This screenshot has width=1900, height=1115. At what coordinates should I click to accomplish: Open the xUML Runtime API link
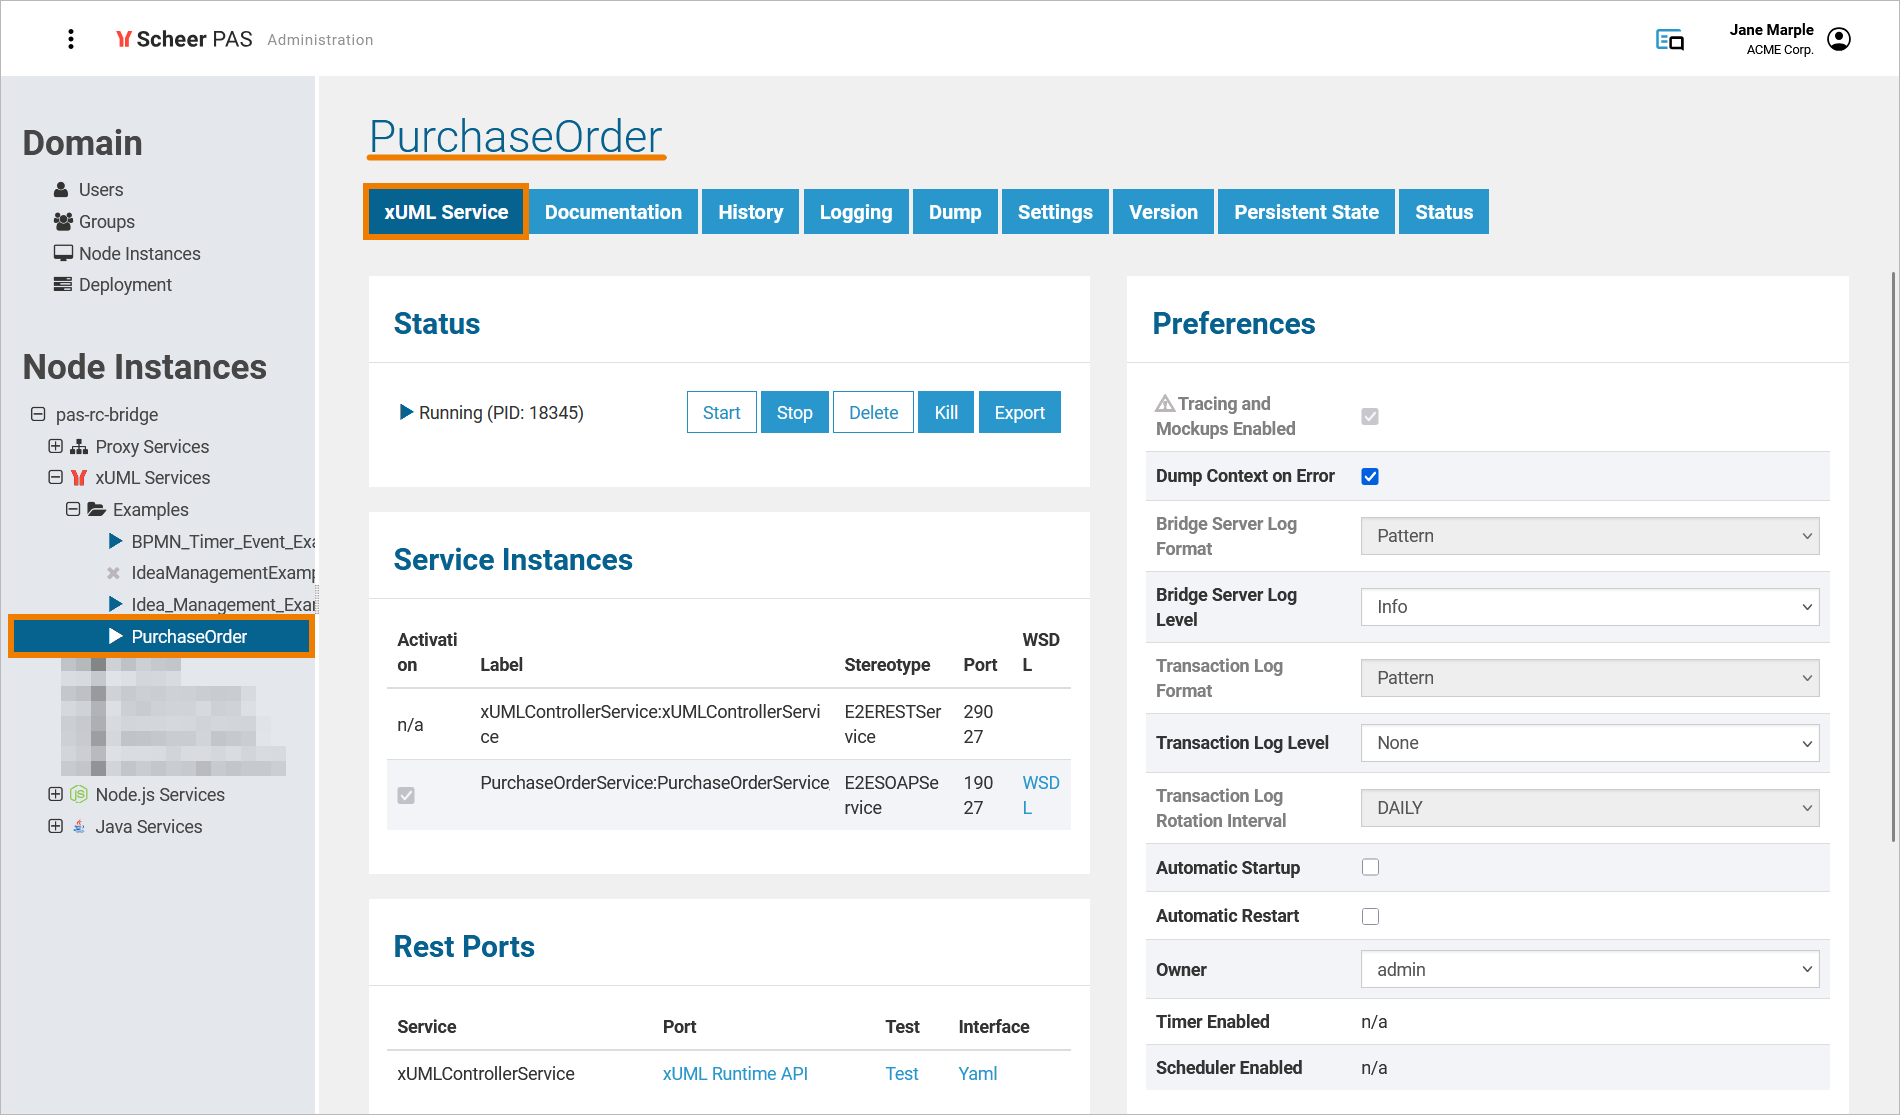click(735, 1074)
